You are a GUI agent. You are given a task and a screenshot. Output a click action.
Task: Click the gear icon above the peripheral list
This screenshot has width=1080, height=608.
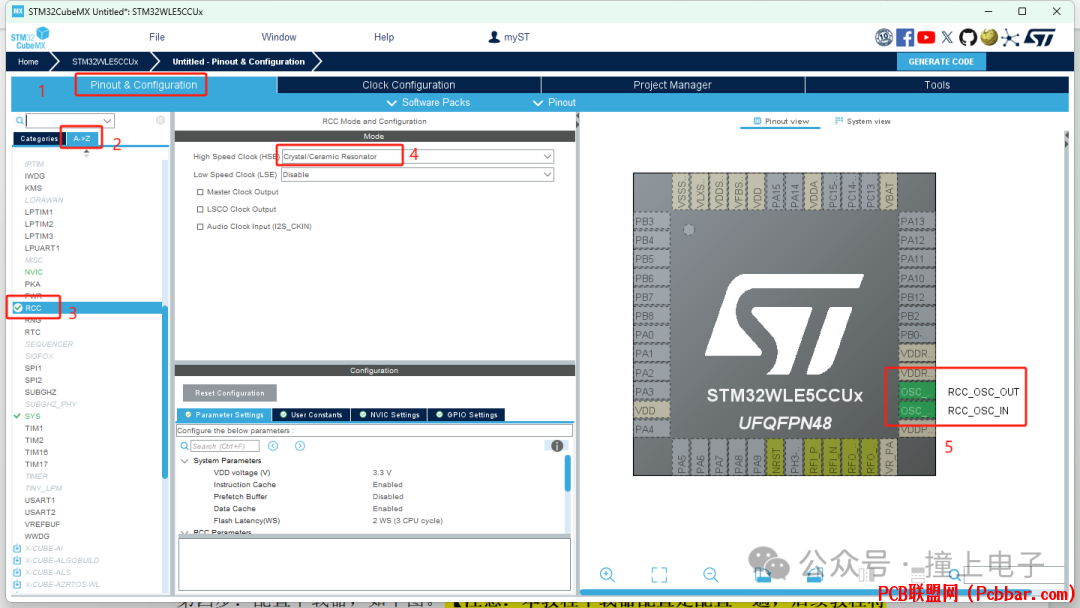(x=160, y=120)
